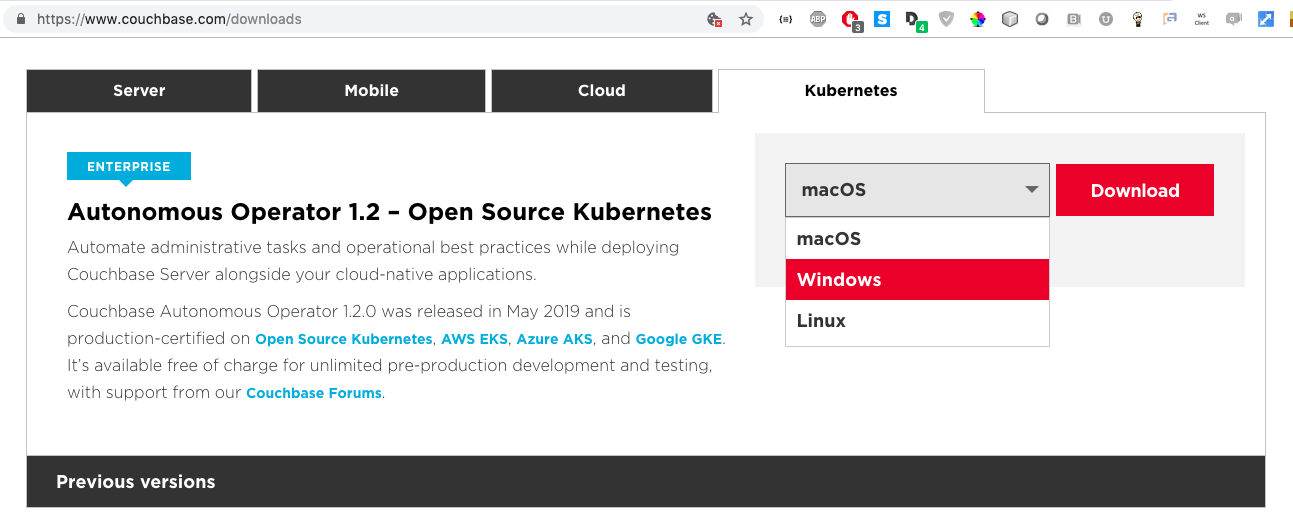Choose macOS from the dropdown list
The image size is (1293, 531).
tap(917, 239)
